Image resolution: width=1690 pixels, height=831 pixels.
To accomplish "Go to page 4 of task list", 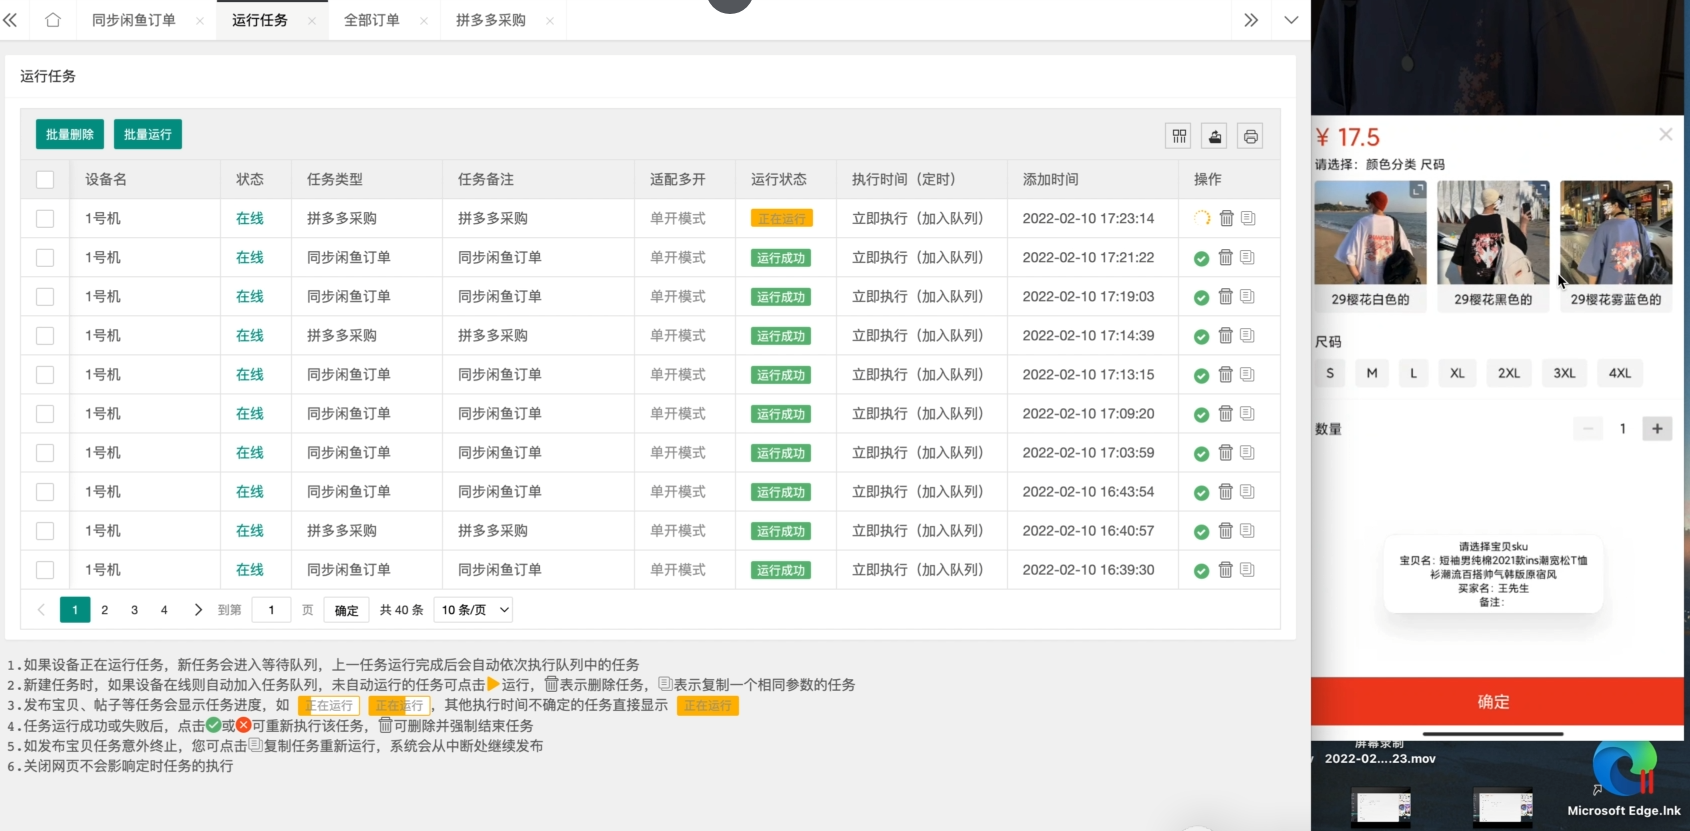I will (x=164, y=610).
